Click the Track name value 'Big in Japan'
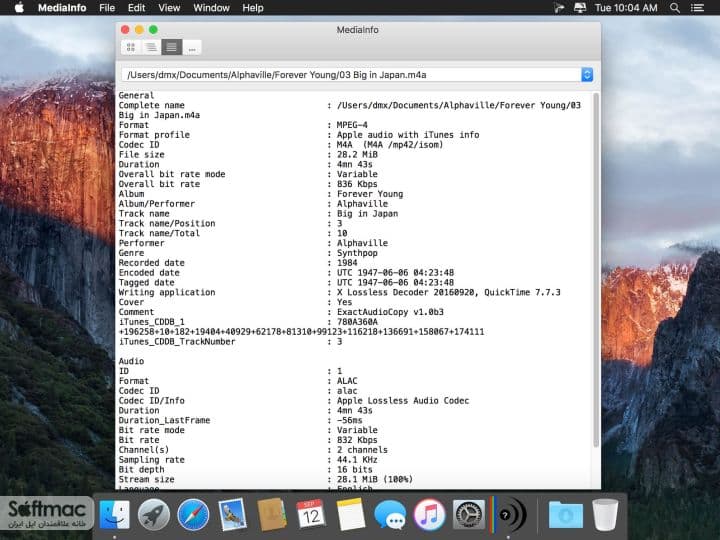The height and width of the screenshot is (540, 720). (x=367, y=214)
